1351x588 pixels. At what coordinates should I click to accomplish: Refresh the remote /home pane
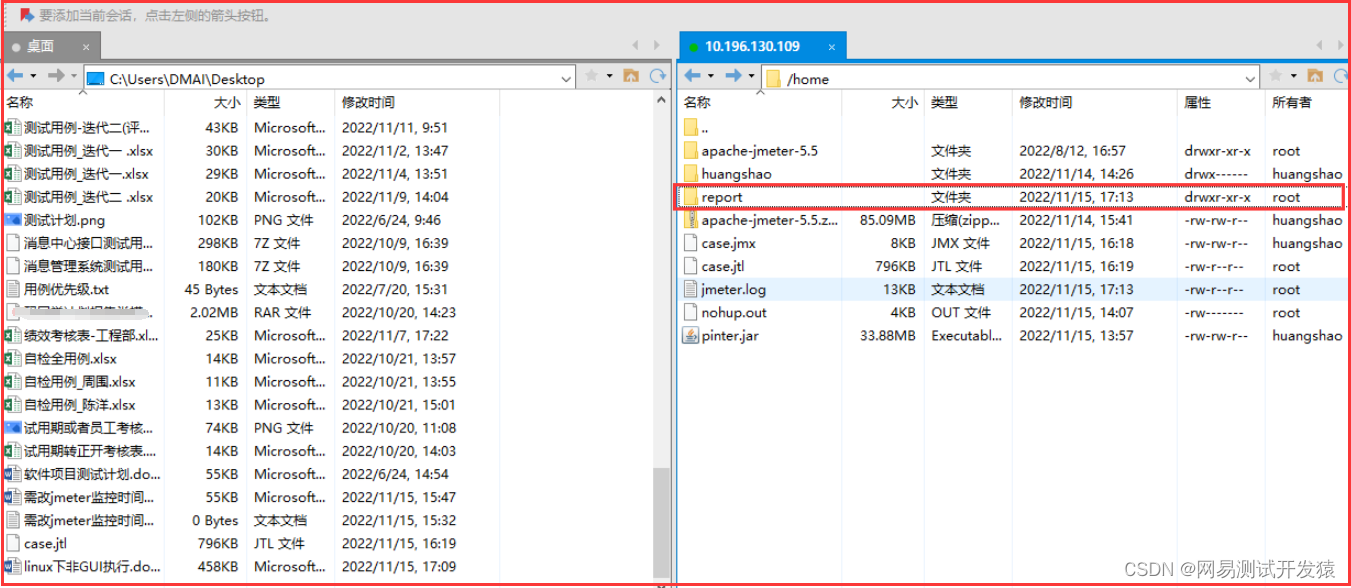pos(1342,76)
